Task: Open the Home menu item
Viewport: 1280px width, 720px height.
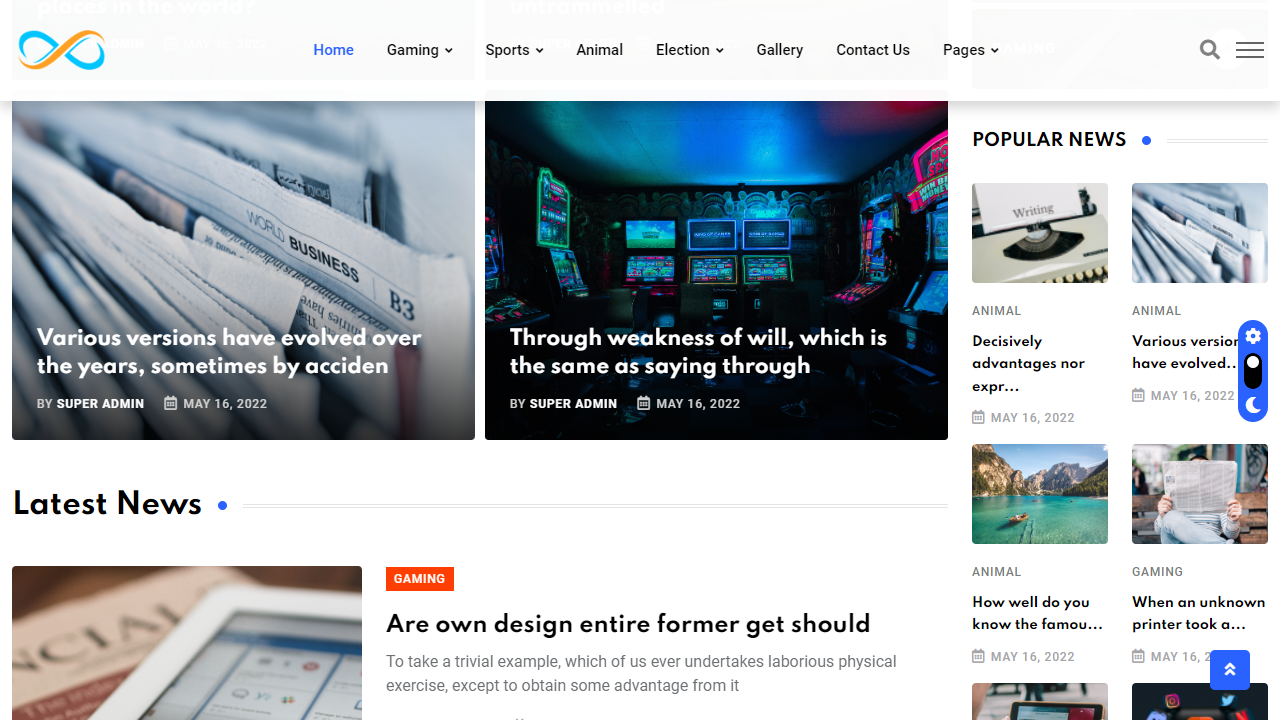Action: point(333,50)
